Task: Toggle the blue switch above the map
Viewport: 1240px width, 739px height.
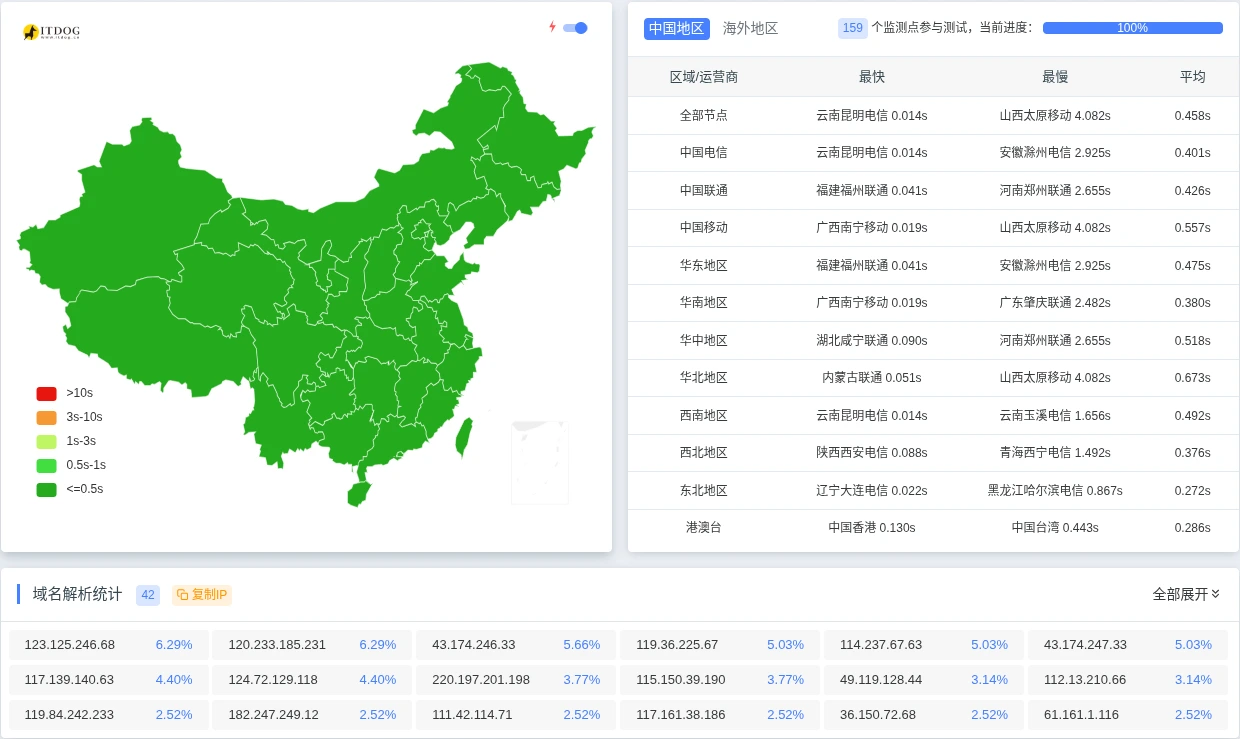Action: (x=575, y=28)
